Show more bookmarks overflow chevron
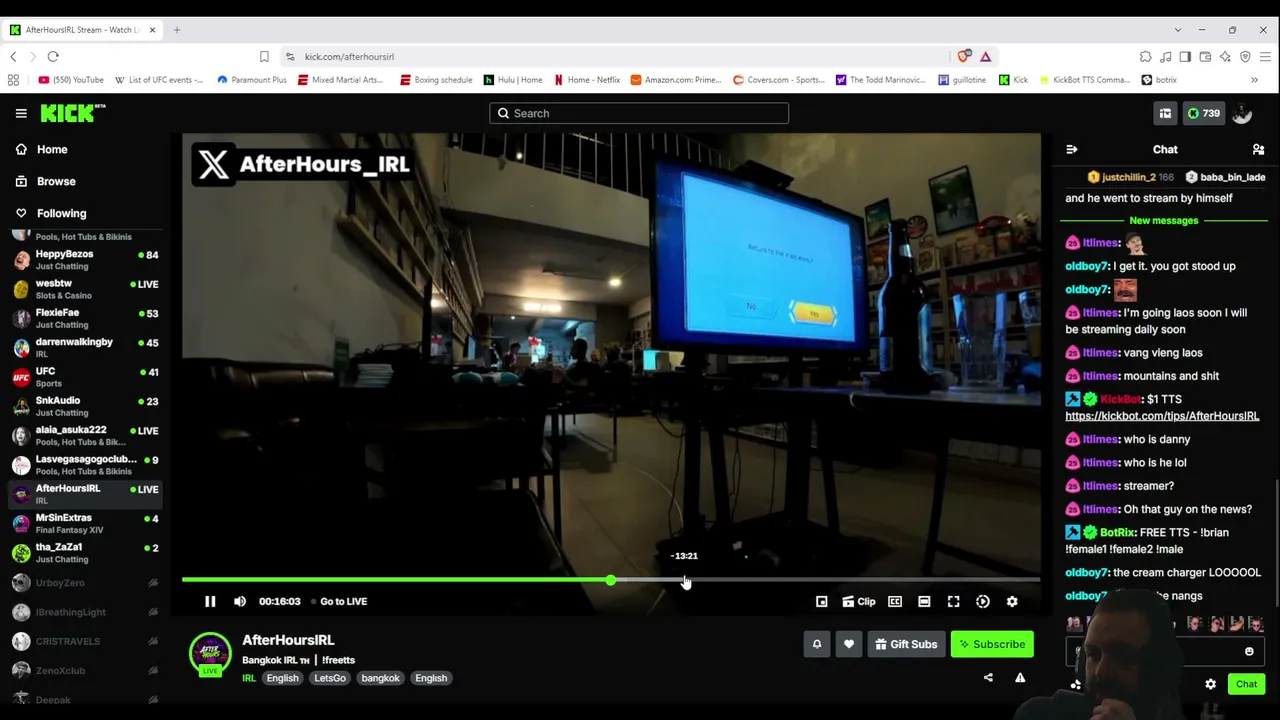 [1254, 80]
